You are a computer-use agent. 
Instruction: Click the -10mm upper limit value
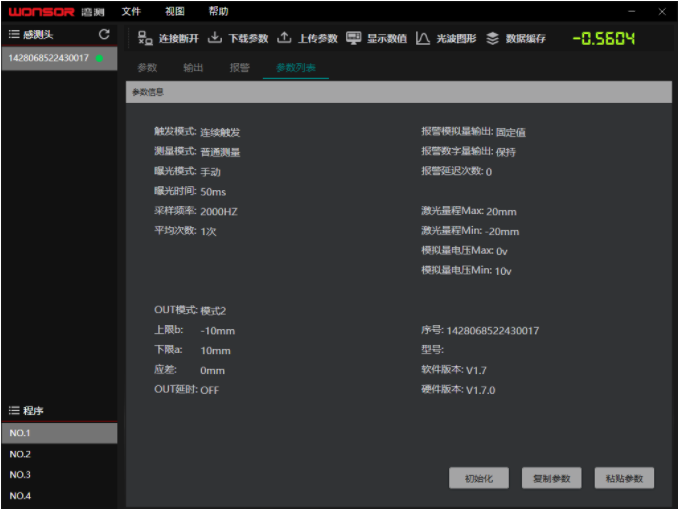point(217,331)
